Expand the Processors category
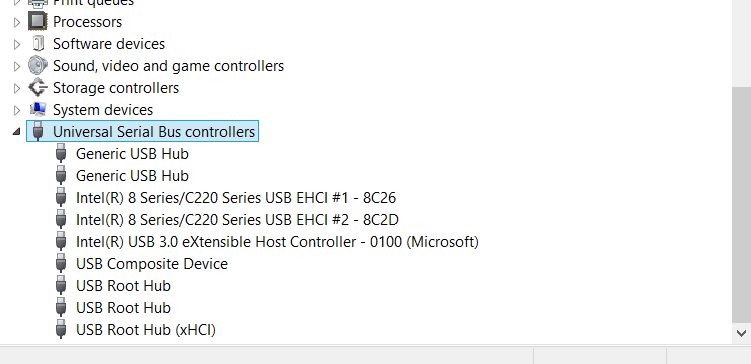Viewport: 751px width, 364px height. (x=17, y=22)
